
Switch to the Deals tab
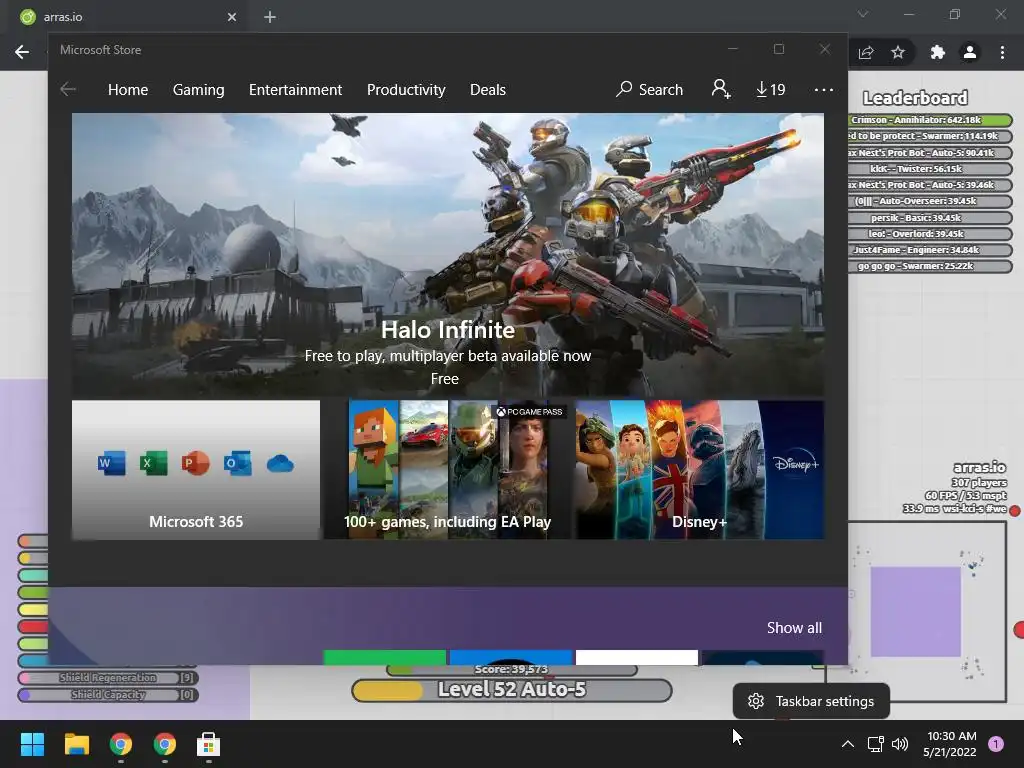488,89
